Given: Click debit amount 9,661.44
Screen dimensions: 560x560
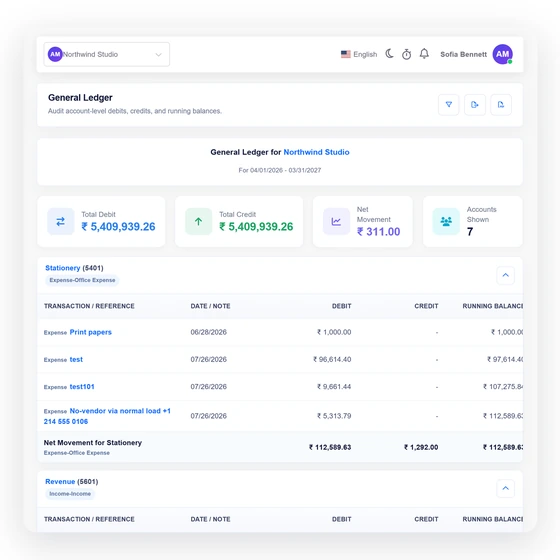Looking at the screenshot, I should pos(334,387).
